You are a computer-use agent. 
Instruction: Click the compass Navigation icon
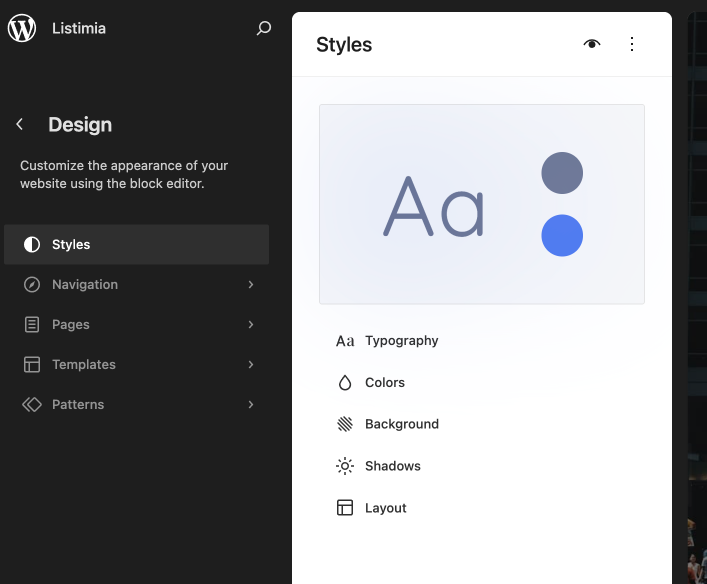pos(32,285)
